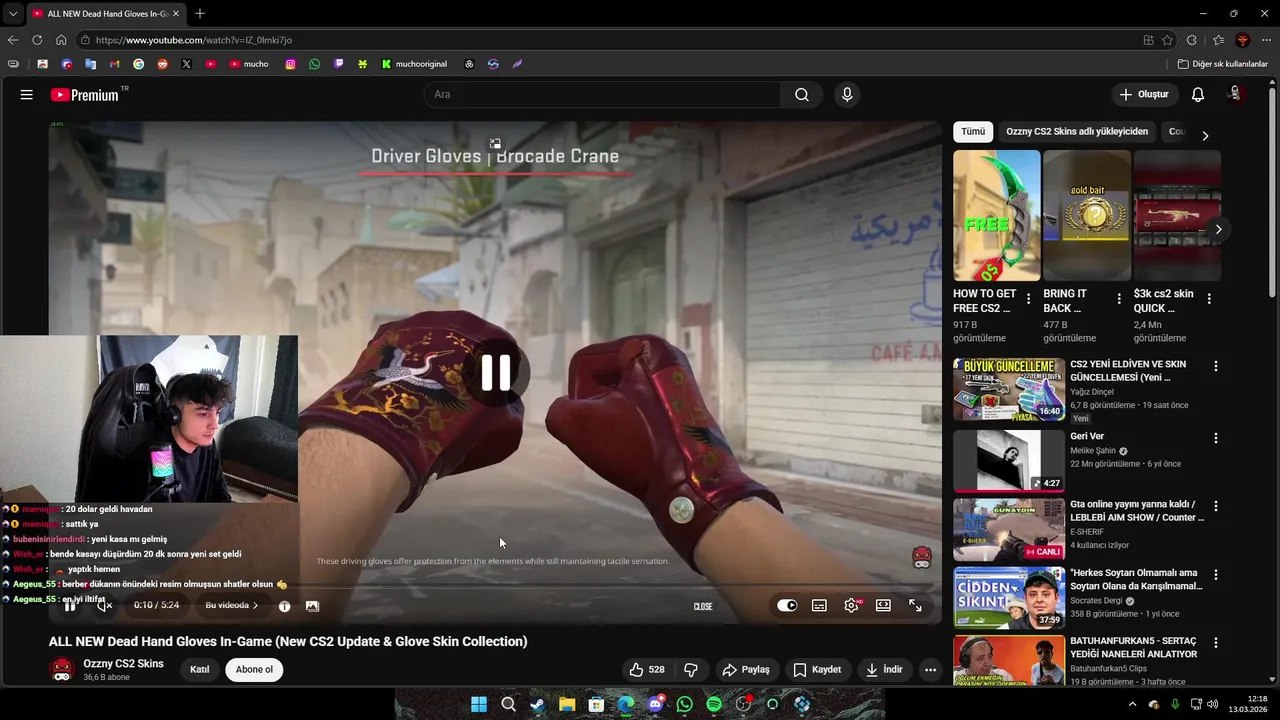Open the Windows Start menu
The width and height of the screenshot is (1280, 720).
tap(479, 704)
